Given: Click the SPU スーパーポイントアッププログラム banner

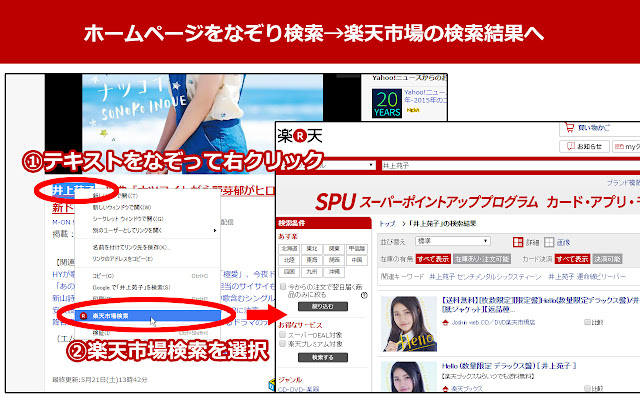Looking at the screenshot, I should [458, 202].
